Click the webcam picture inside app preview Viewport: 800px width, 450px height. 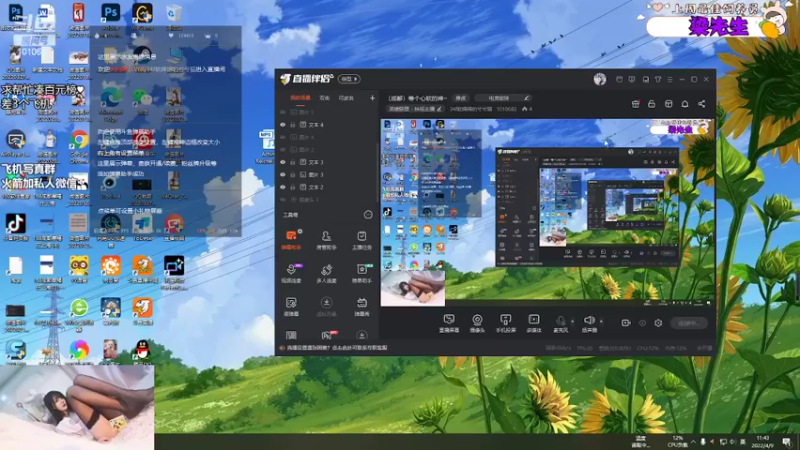point(413,288)
